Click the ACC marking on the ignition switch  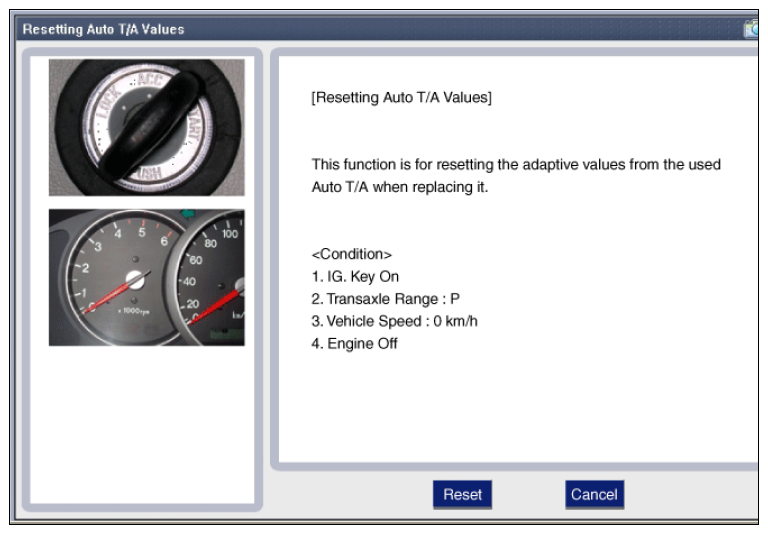coord(150,81)
